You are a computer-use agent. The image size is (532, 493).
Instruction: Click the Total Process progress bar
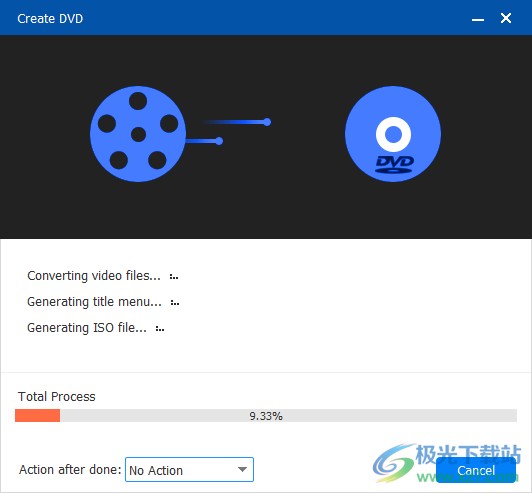click(x=266, y=416)
